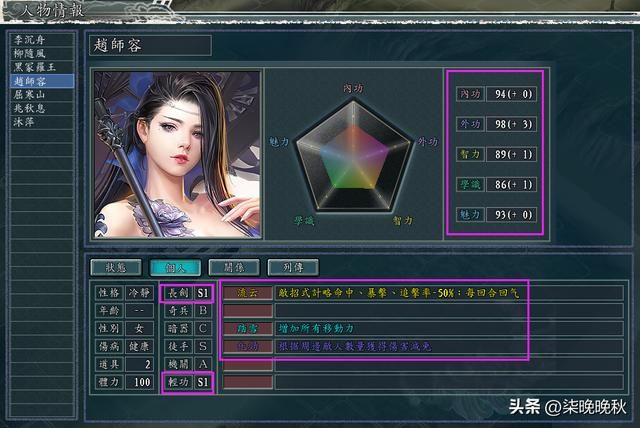Click the 外功 stat label in the stats panel
This screenshot has width=640, height=428.
click(470, 124)
